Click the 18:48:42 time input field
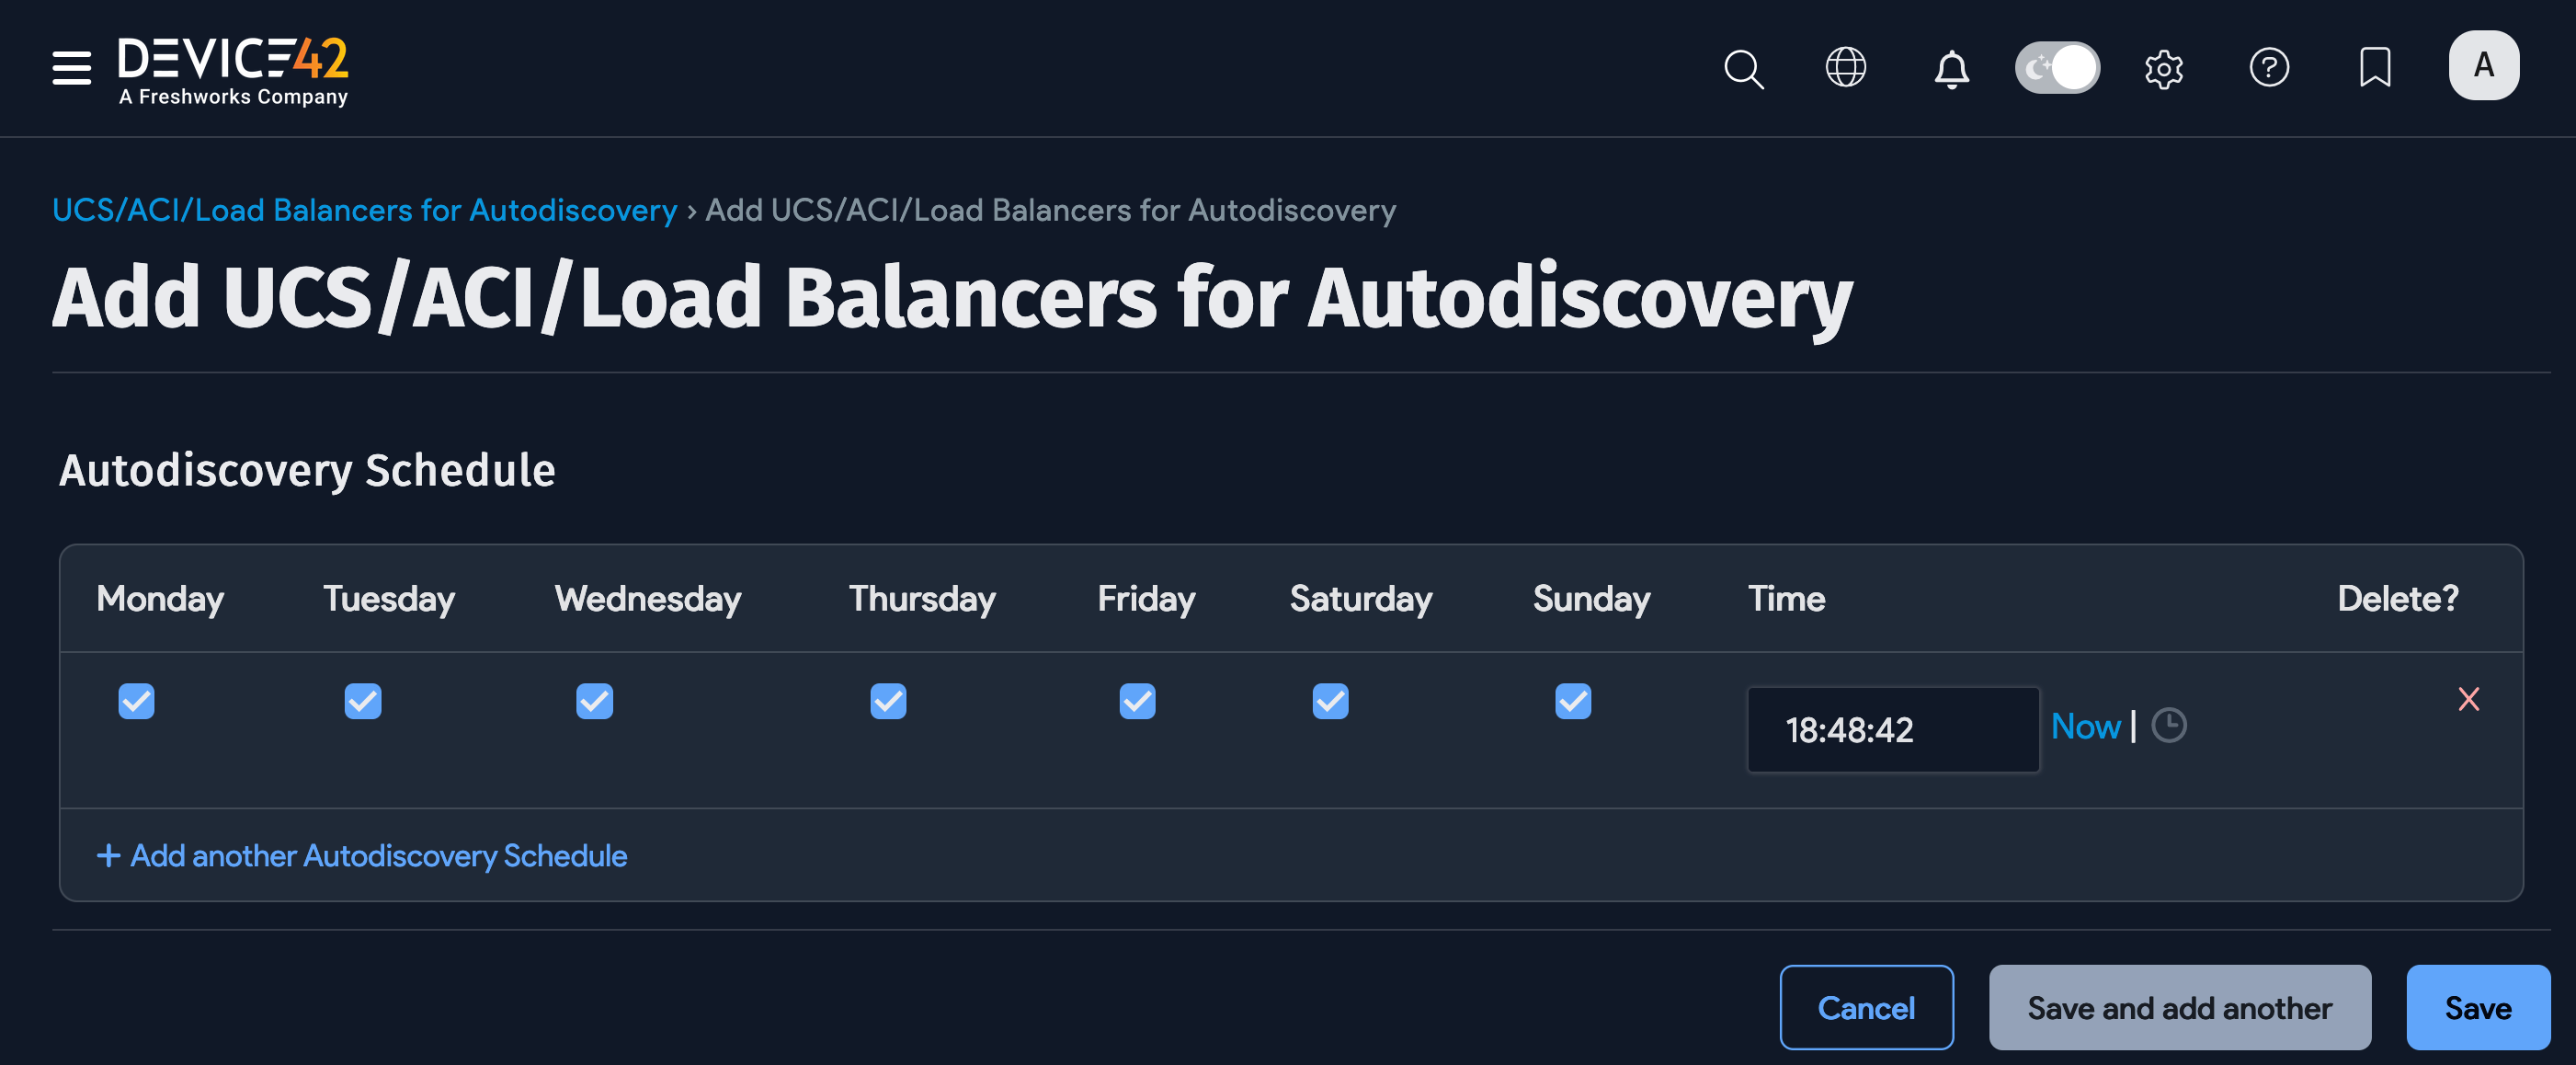Image resolution: width=2576 pixels, height=1065 pixels. click(1892, 730)
